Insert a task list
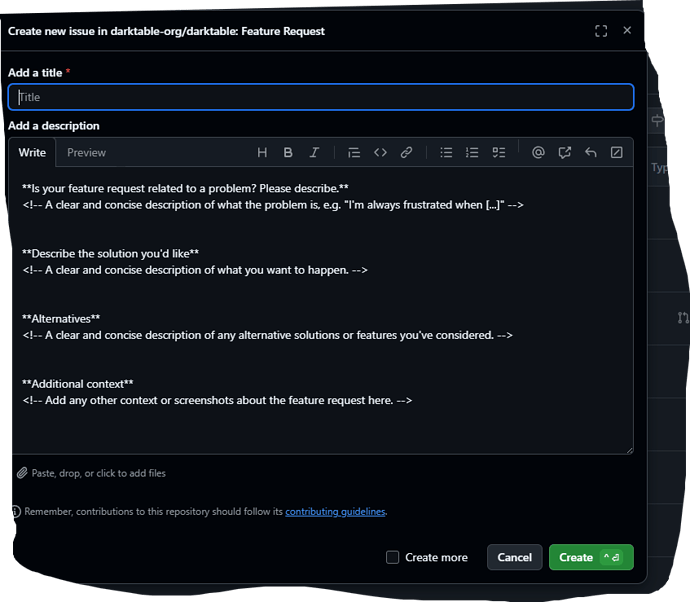 click(498, 153)
